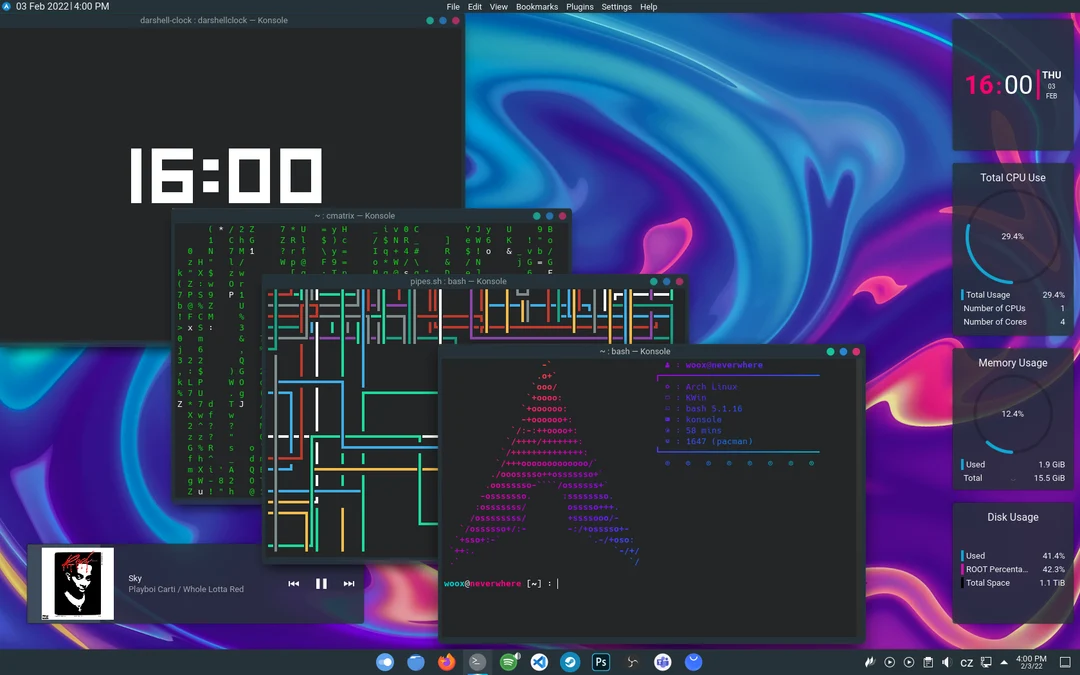
Task: Open Microsoft Teams from the dock
Action: [x=662, y=662]
